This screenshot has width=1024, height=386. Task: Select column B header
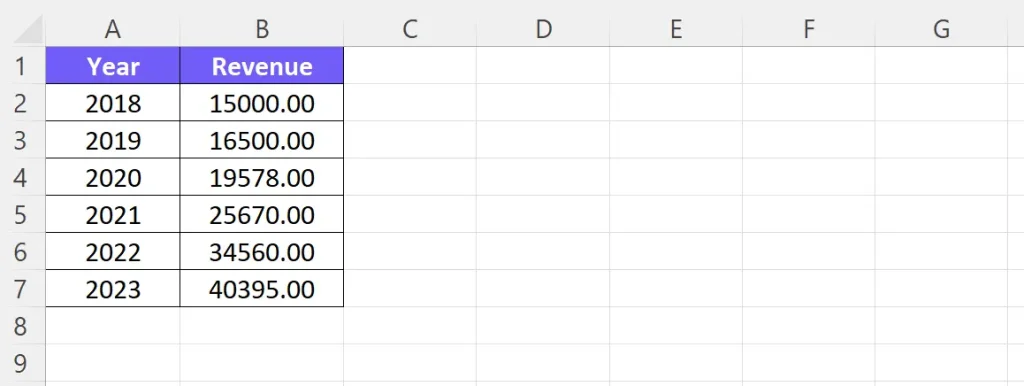(262, 29)
